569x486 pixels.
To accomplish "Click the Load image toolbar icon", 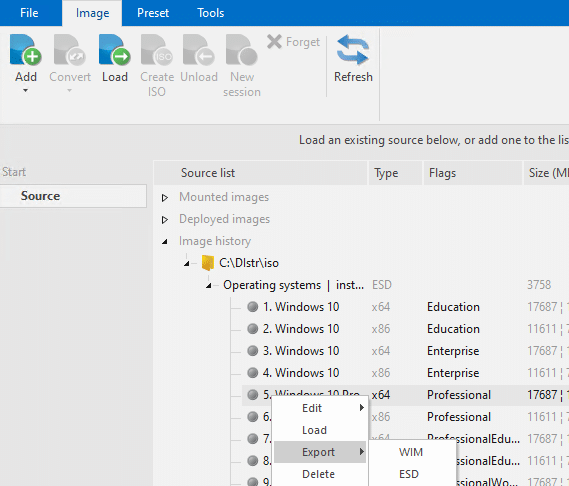I will click(115, 50).
